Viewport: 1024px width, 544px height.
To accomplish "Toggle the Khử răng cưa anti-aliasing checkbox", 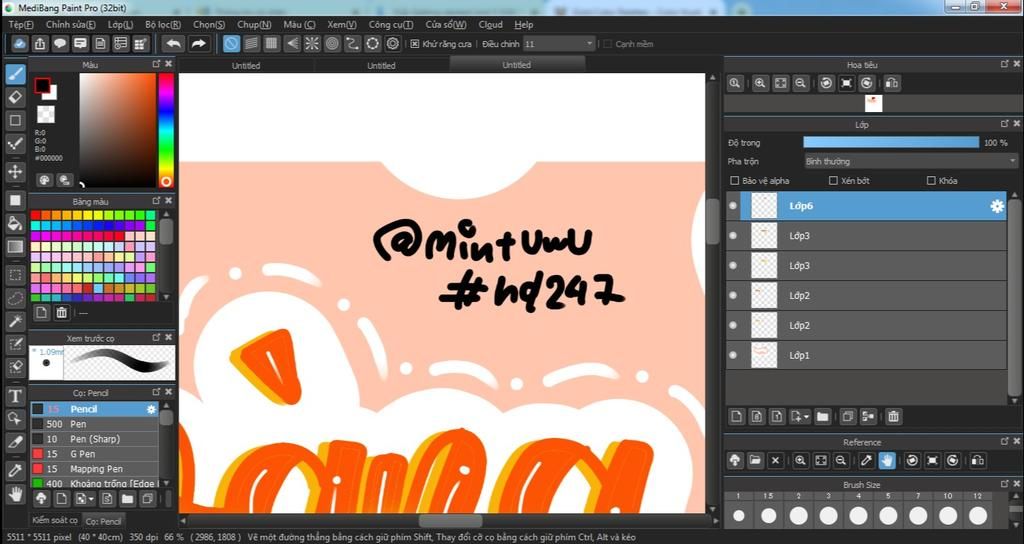I will pos(415,44).
